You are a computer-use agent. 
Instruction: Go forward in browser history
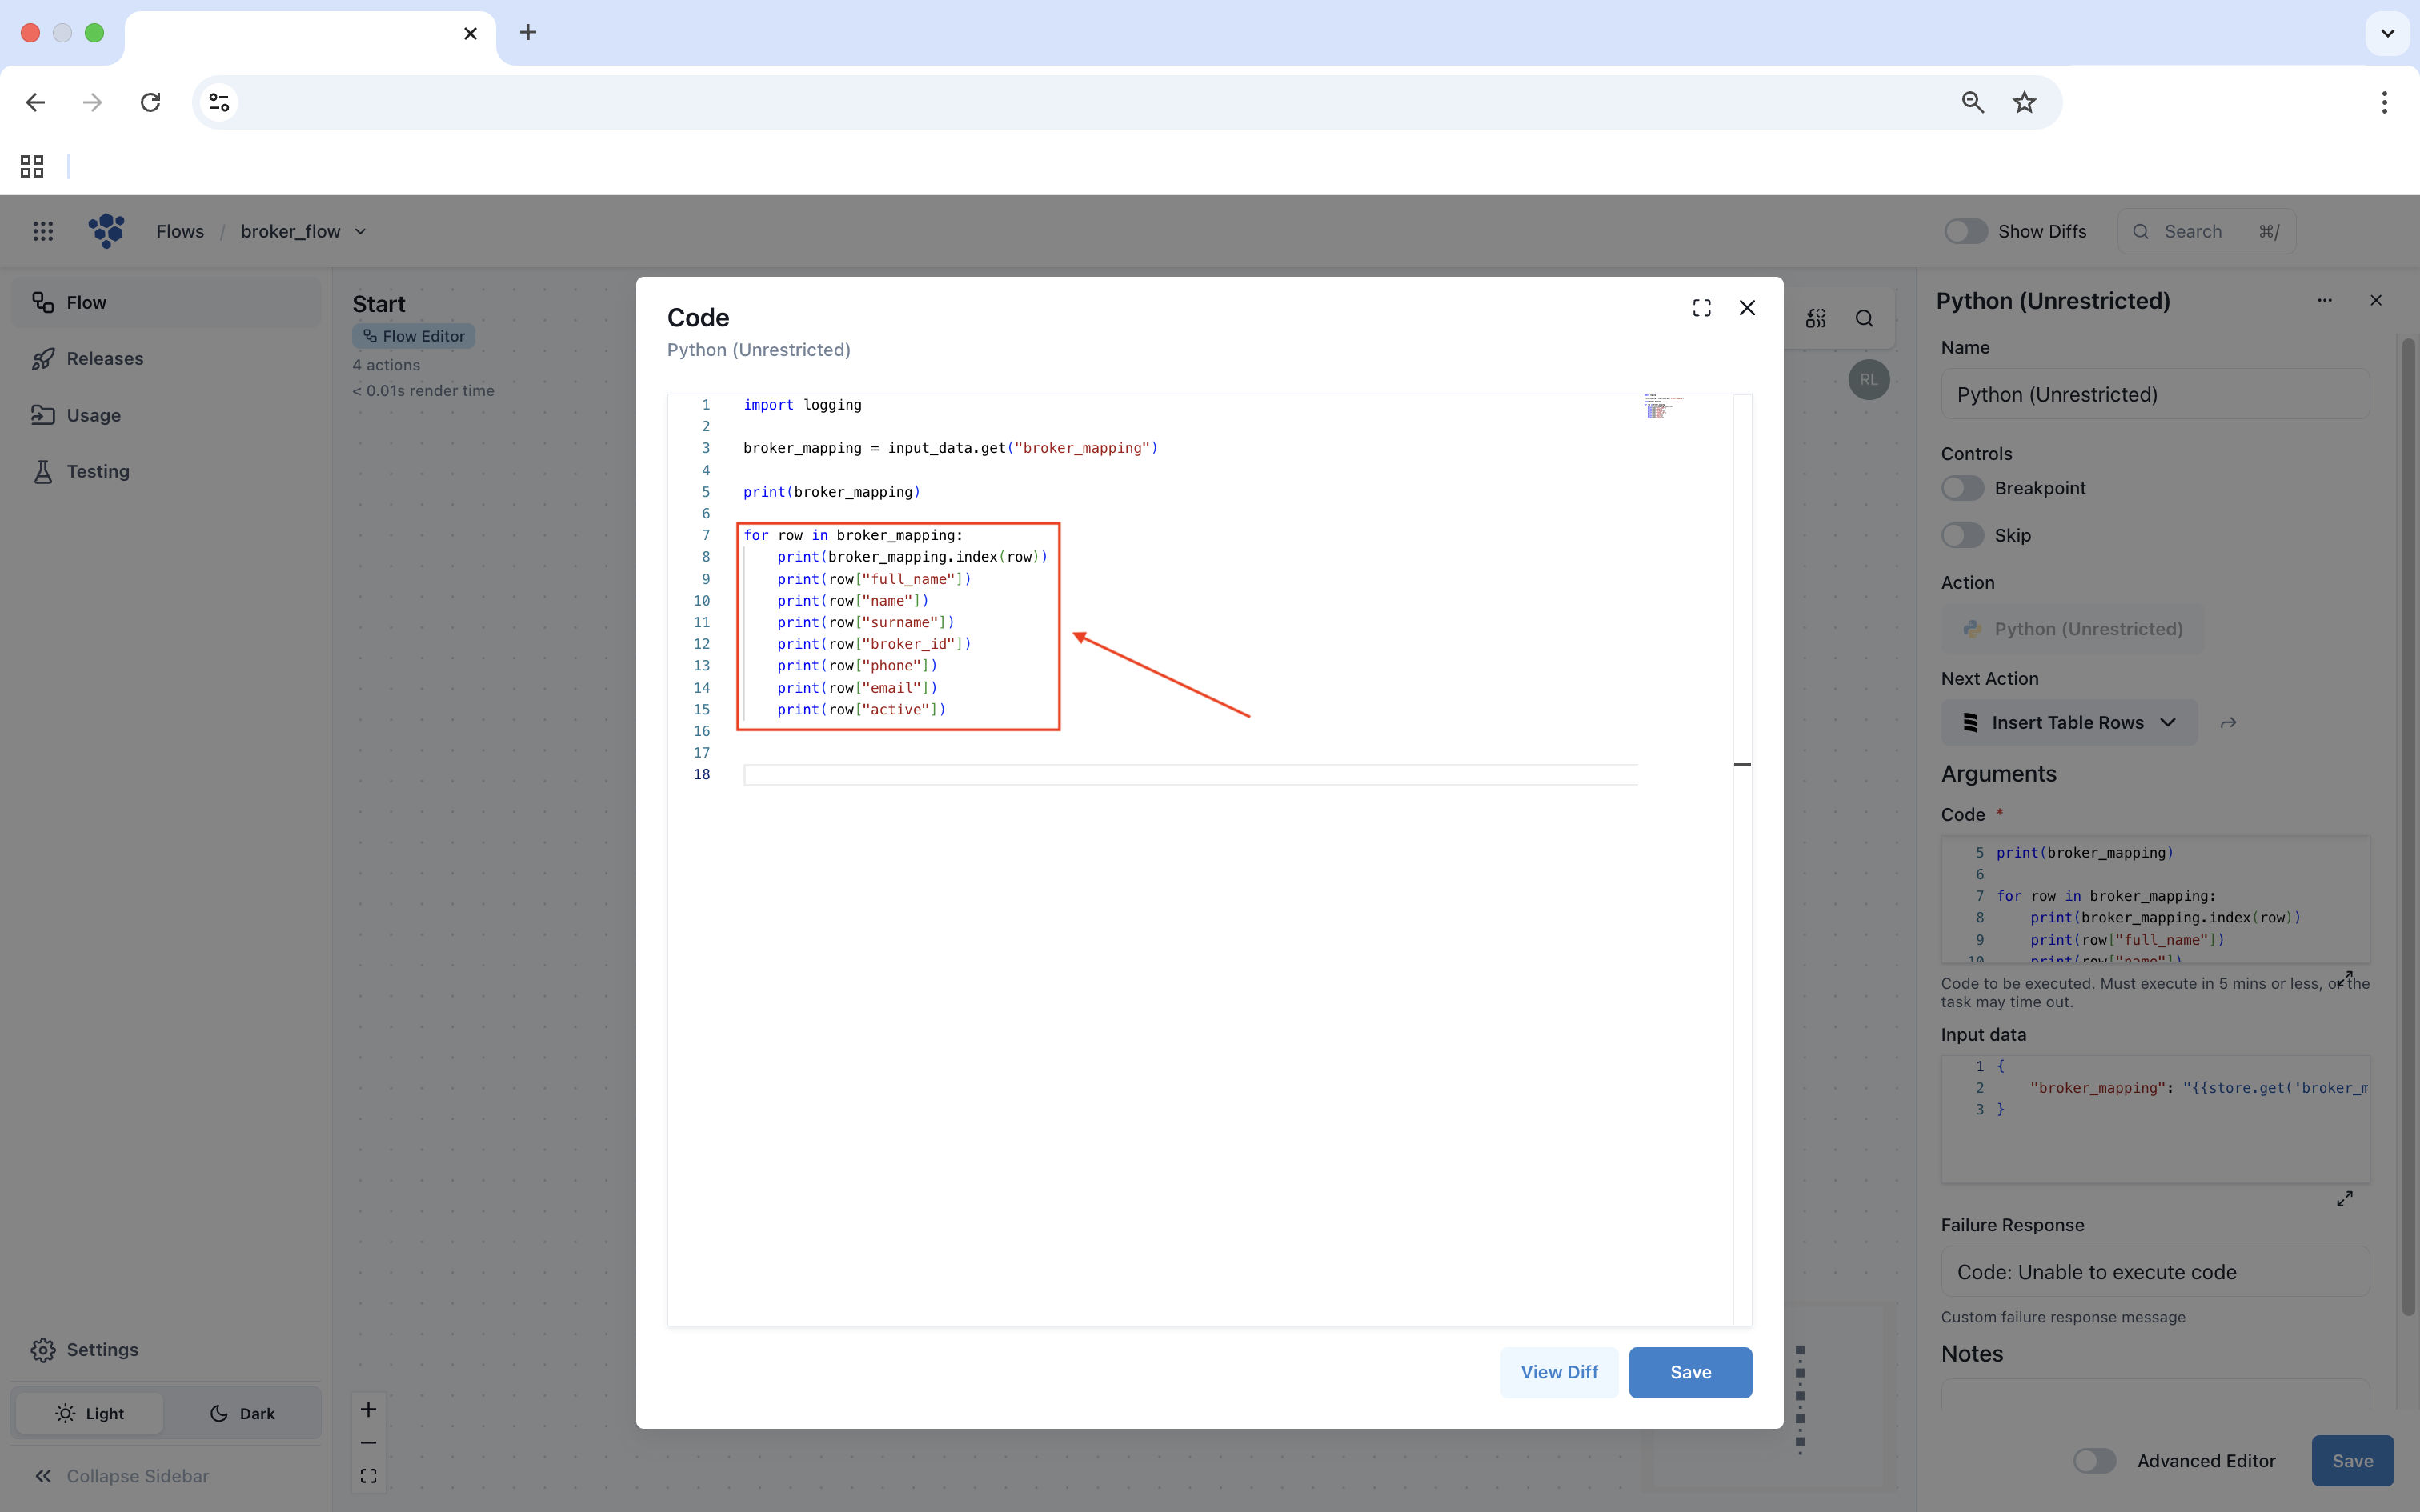[x=92, y=102]
